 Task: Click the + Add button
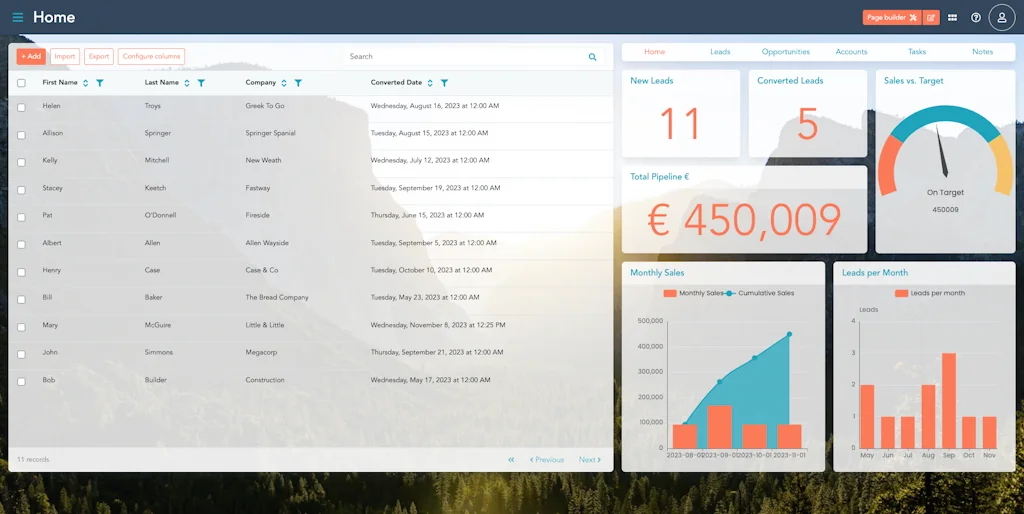click(31, 57)
